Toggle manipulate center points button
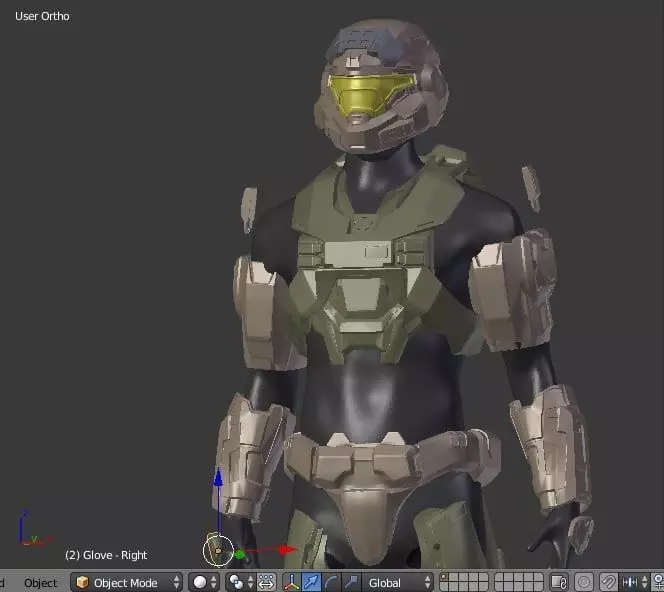Viewport: 664px width, 592px height. (x=266, y=583)
